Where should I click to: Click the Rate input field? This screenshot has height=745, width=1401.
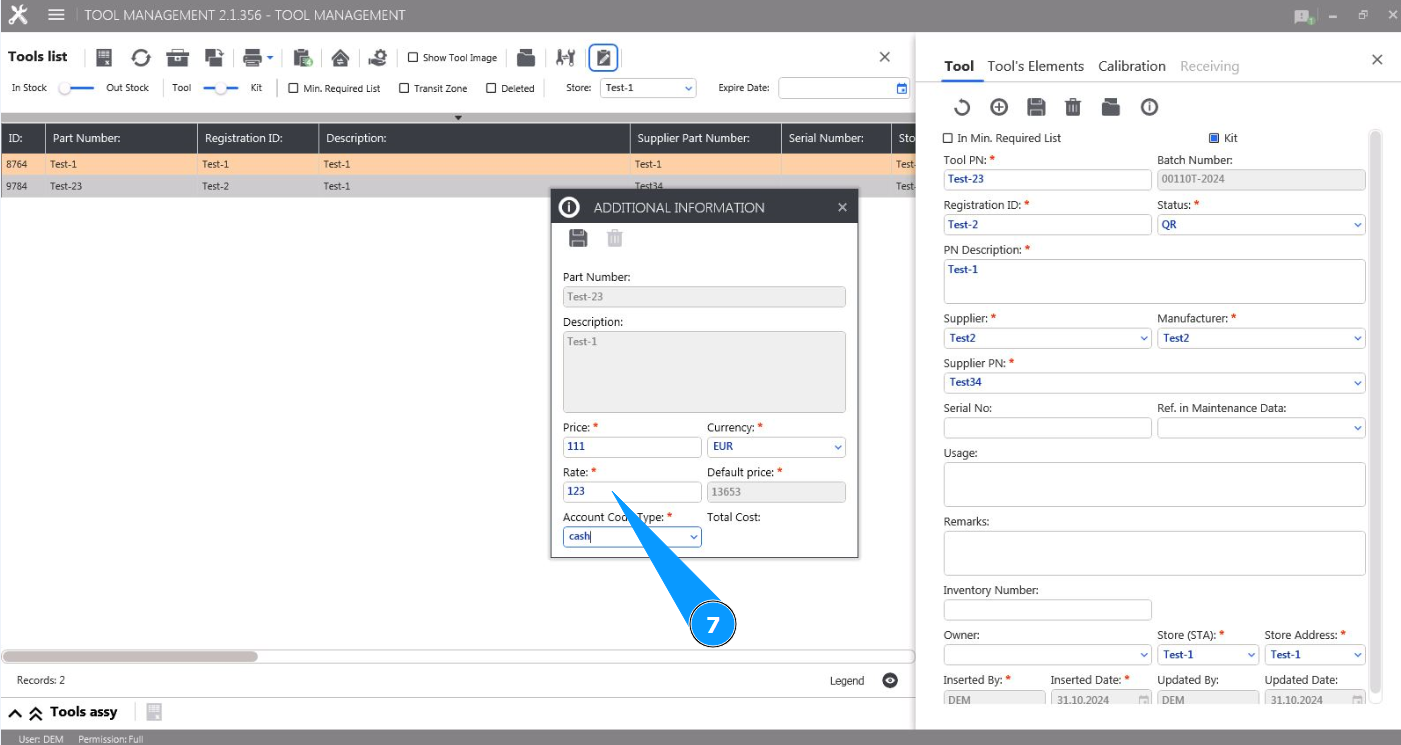(632, 491)
